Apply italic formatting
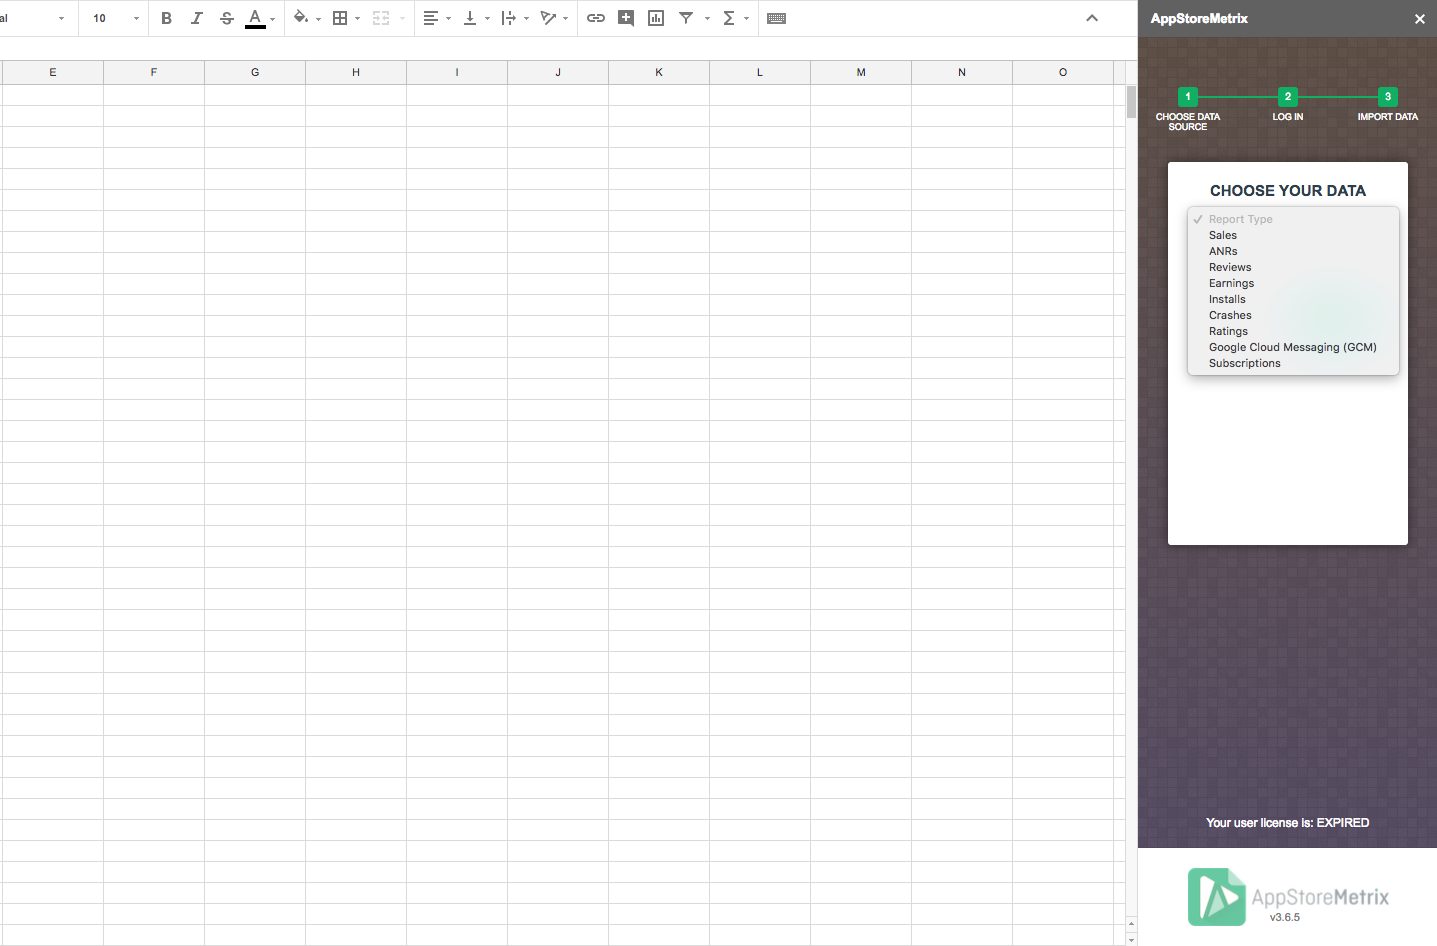Screen dimensions: 1437x946 tap(196, 18)
